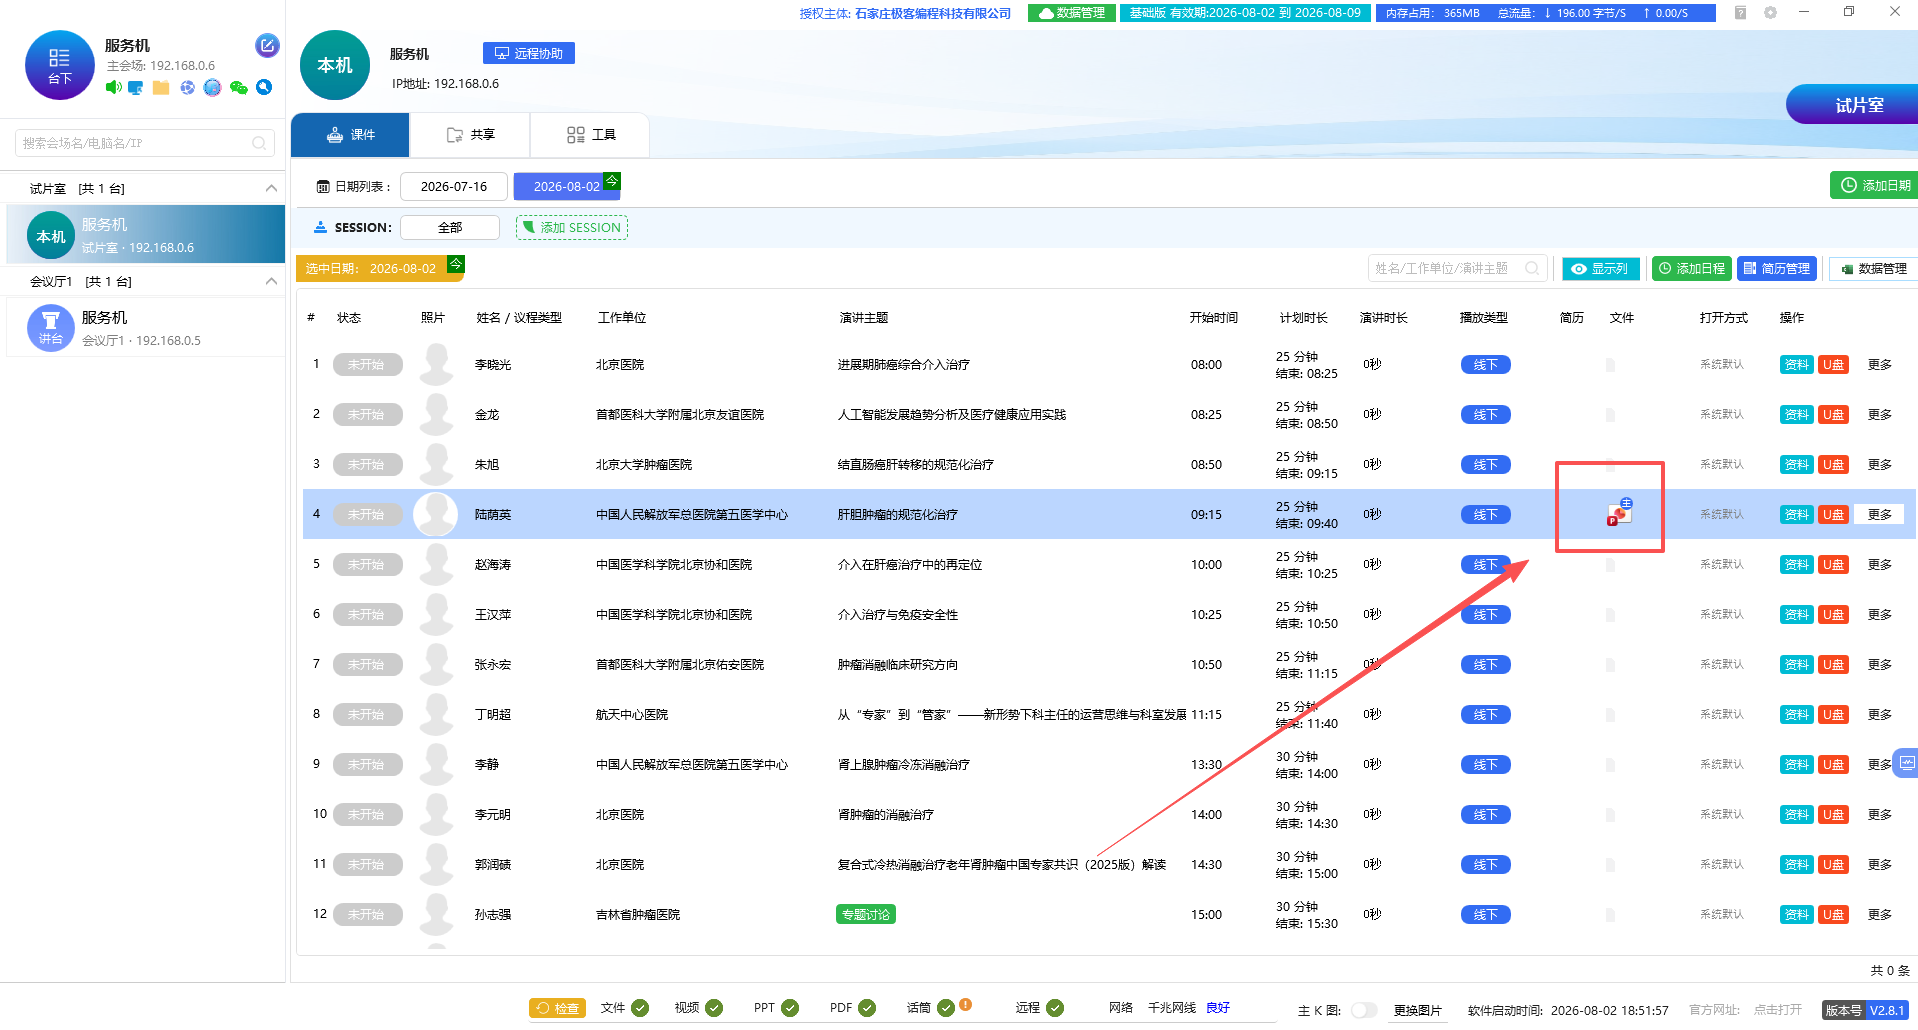This screenshot has height=1030, width=1918.
Task: Click the edit pencil icon beside 服务机
Action: (x=267, y=45)
